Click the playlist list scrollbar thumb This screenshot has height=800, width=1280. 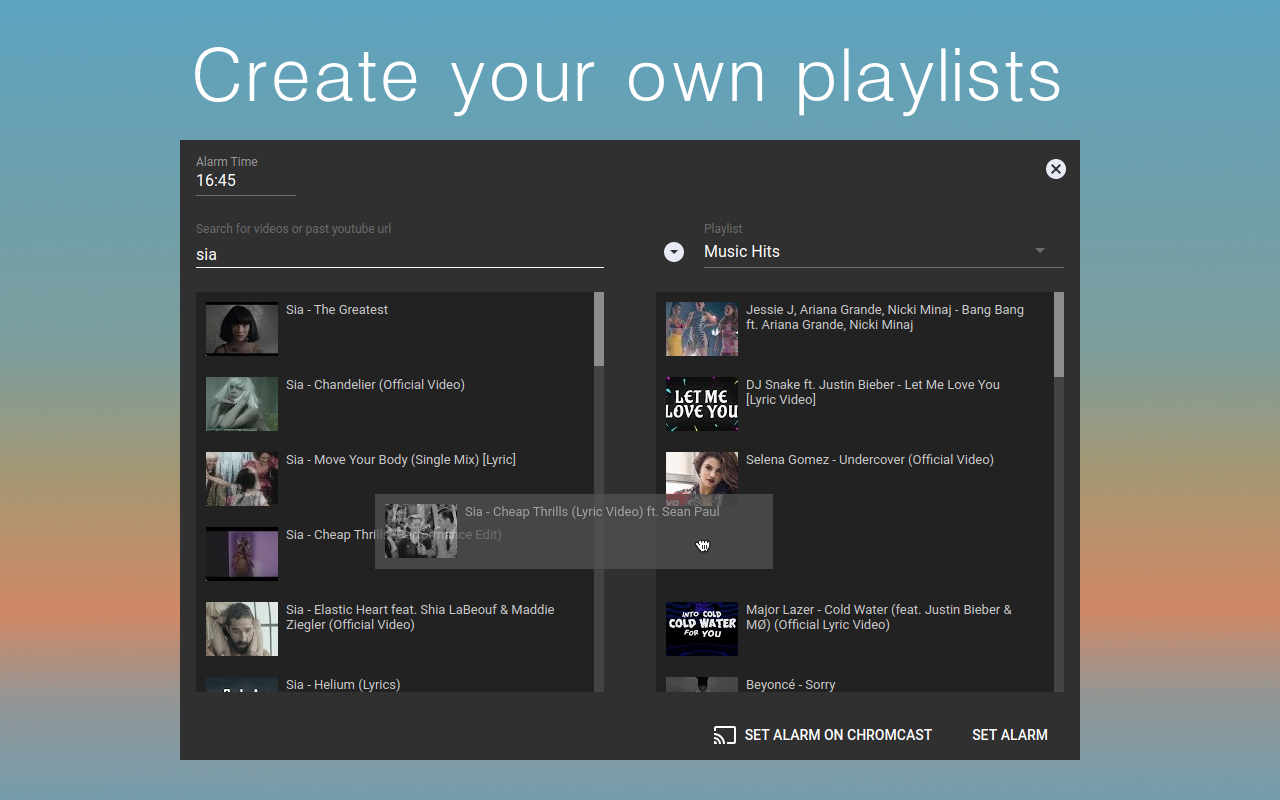[x=1059, y=334]
